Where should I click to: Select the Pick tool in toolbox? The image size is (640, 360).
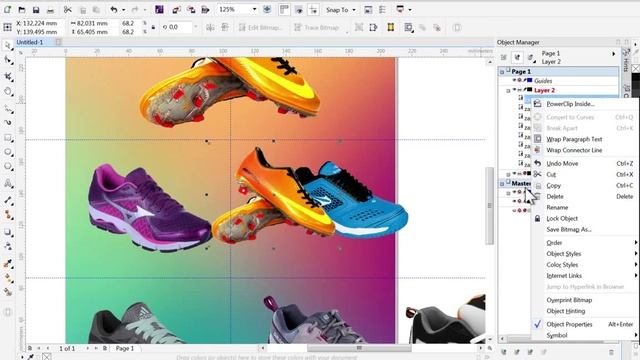(x=8, y=45)
